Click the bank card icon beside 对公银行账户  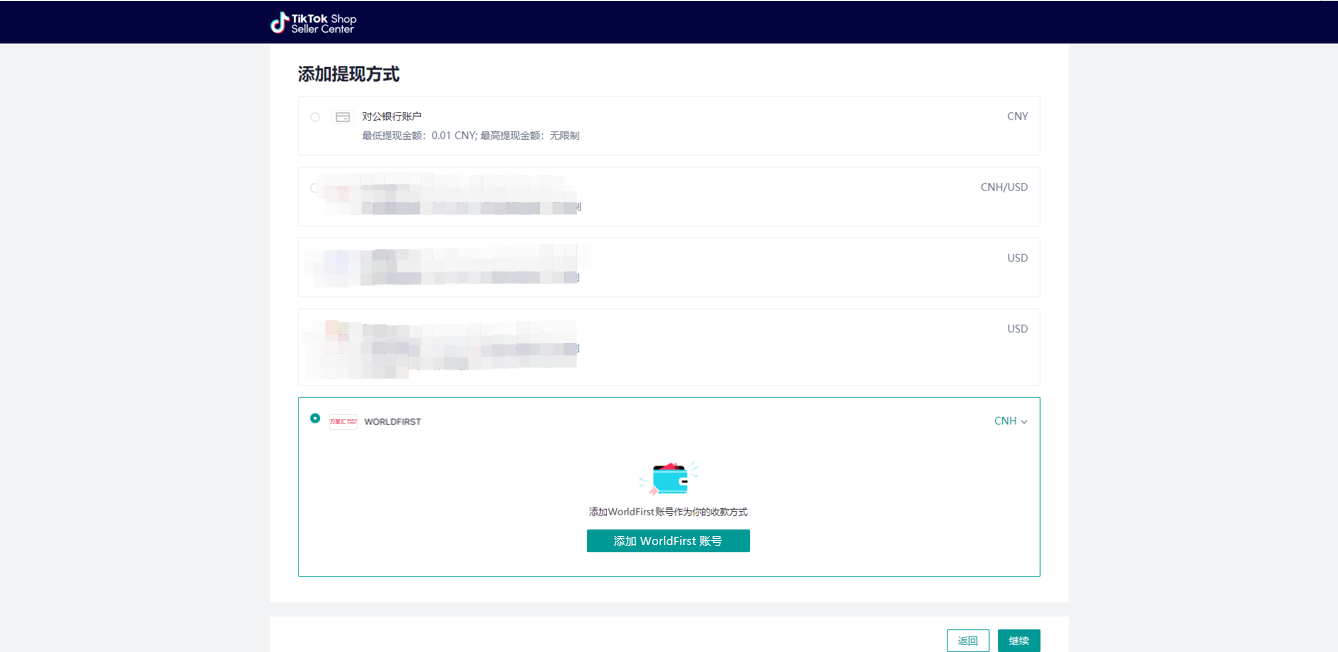(342, 116)
